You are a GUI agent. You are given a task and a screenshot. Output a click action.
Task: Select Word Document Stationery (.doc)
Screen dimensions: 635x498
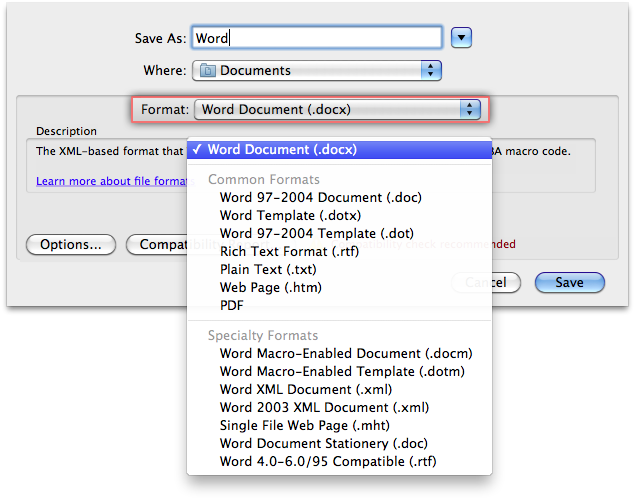[x=339, y=443]
